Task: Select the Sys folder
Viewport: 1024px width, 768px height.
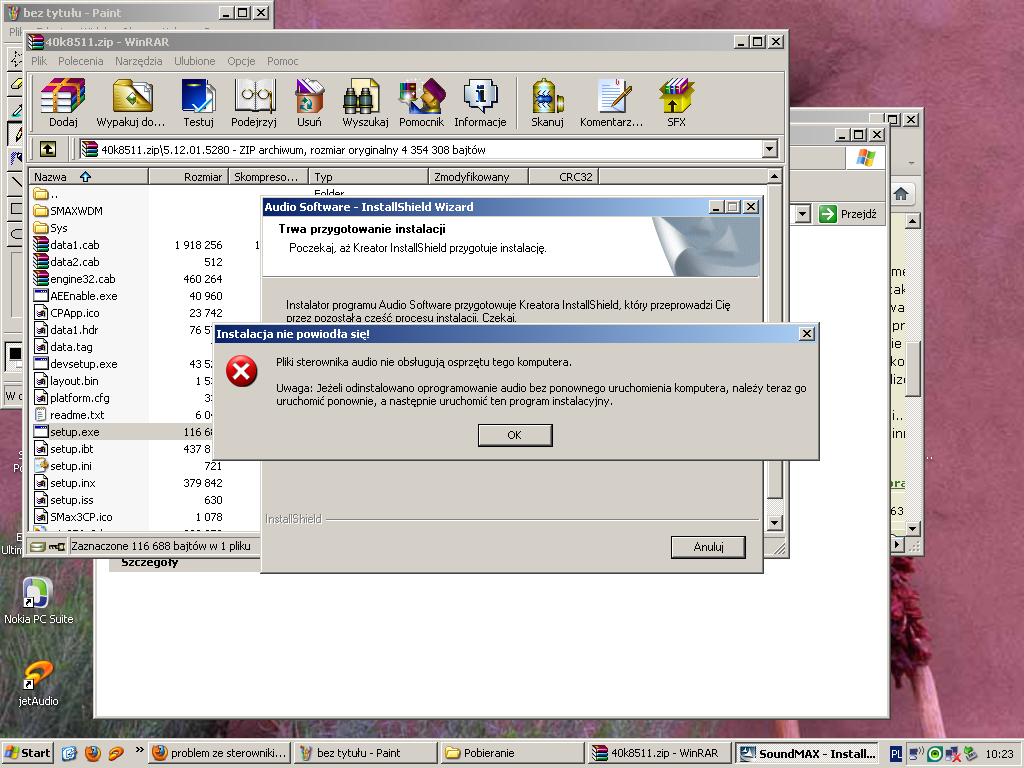Action: click(50, 228)
